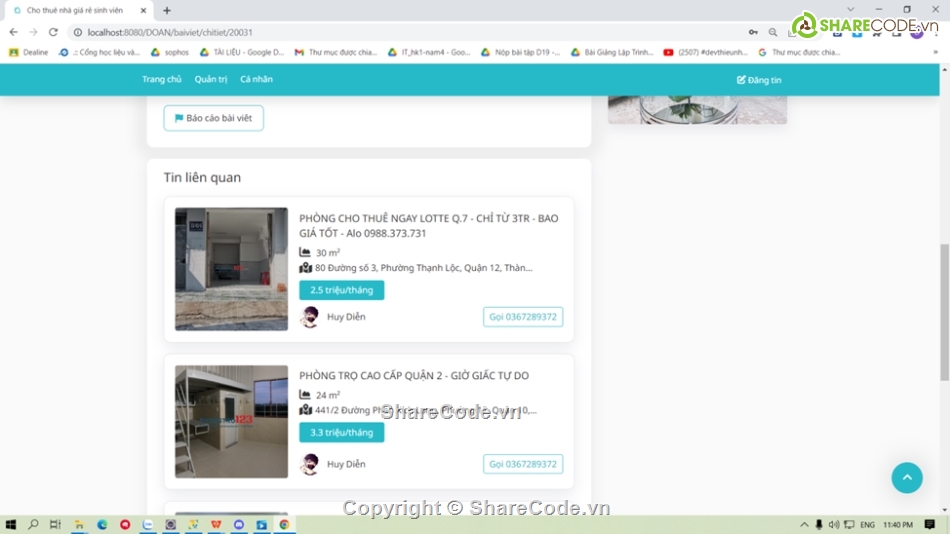Image resolution: width=950 pixels, height=534 pixels.
Task: Open the PHÒNG TRỌ CAO CẤP QUẬN 2 listing title
Action: (414, 375)
